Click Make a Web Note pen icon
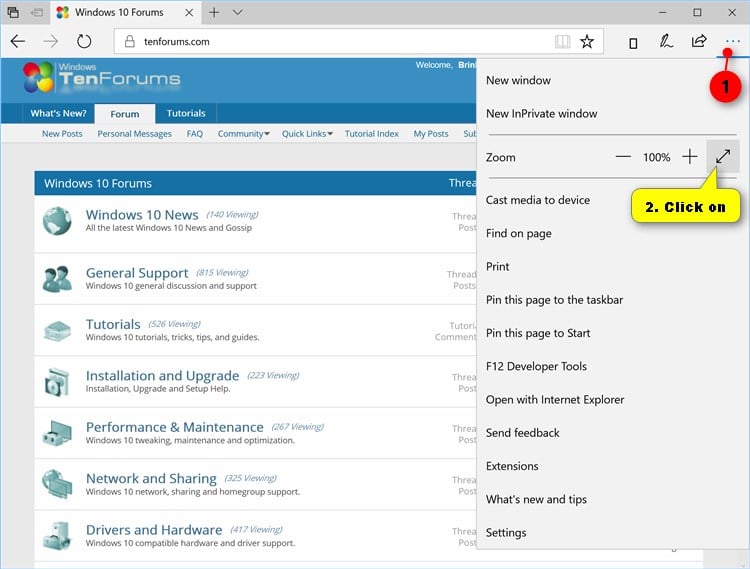Viewport: 750px width, 569px height. pos(666,42)
